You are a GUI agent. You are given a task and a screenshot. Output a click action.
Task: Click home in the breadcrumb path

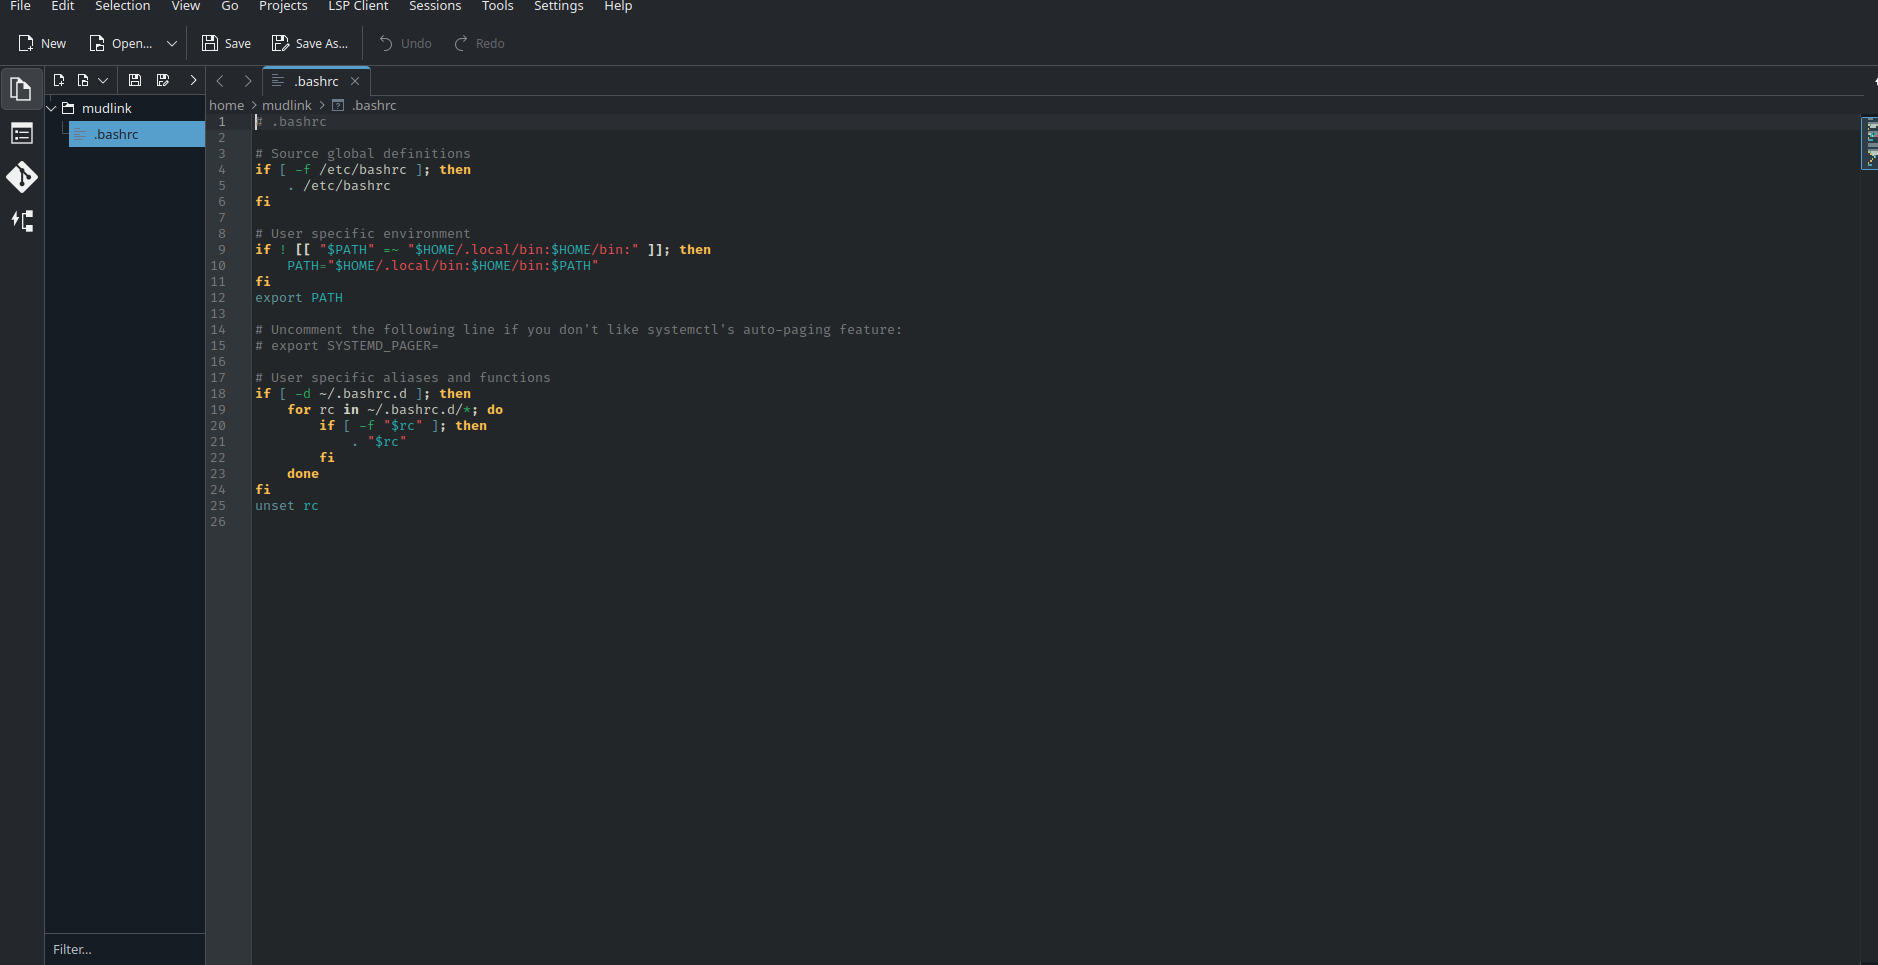[226, 105]
